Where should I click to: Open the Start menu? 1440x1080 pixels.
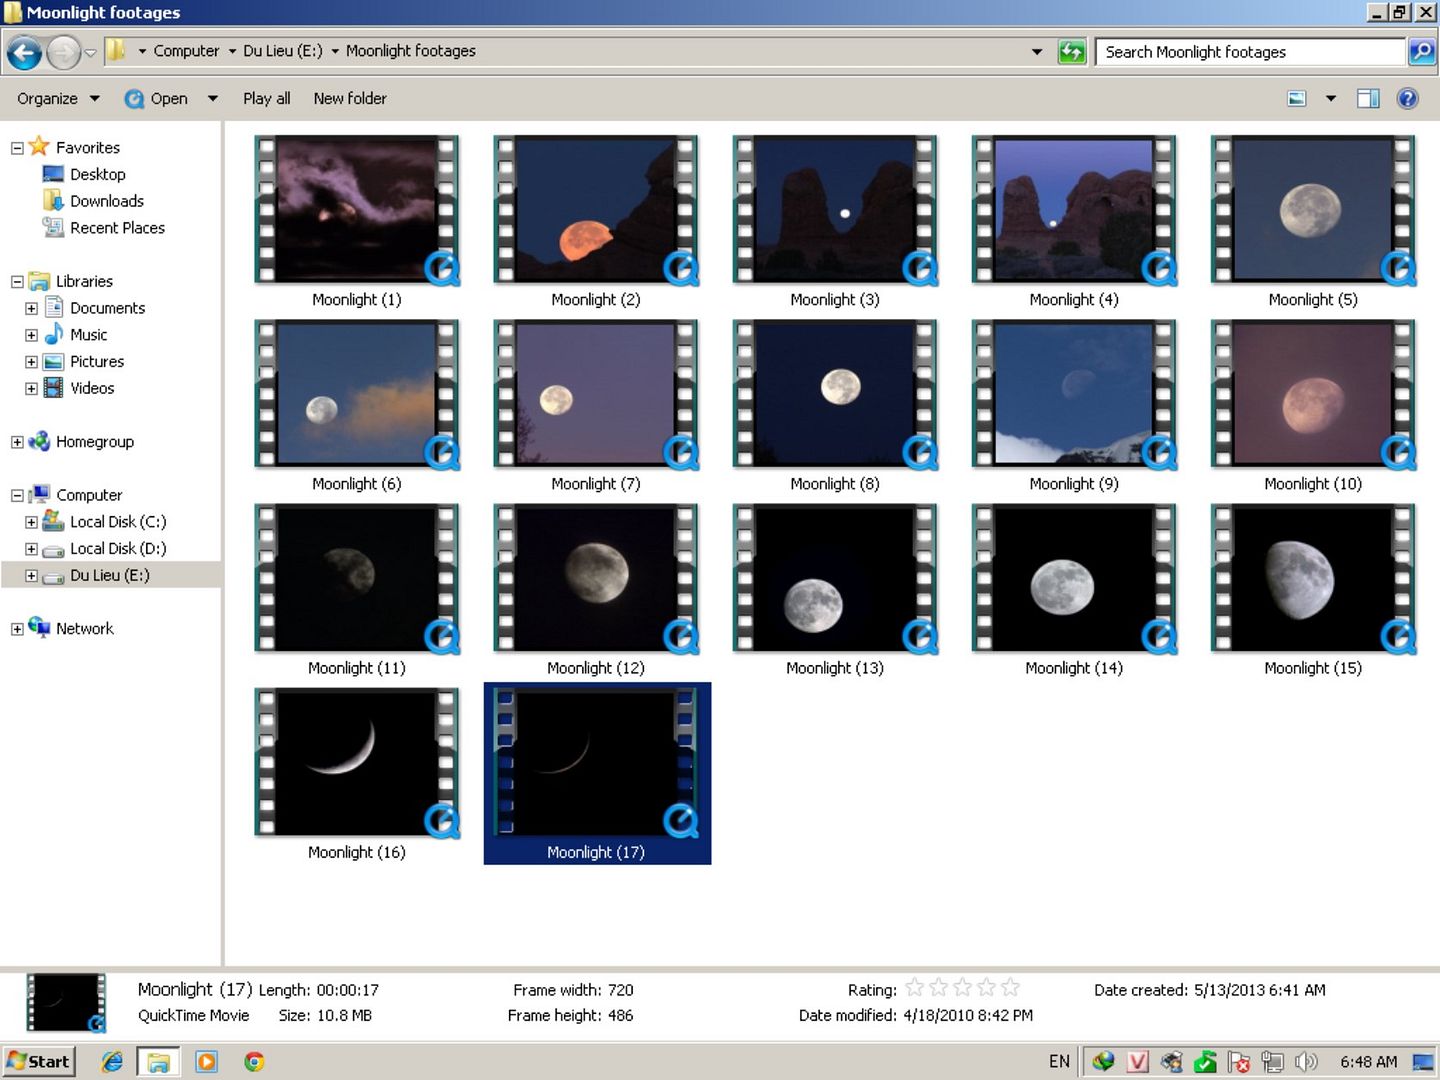[x=39, y=1061]
